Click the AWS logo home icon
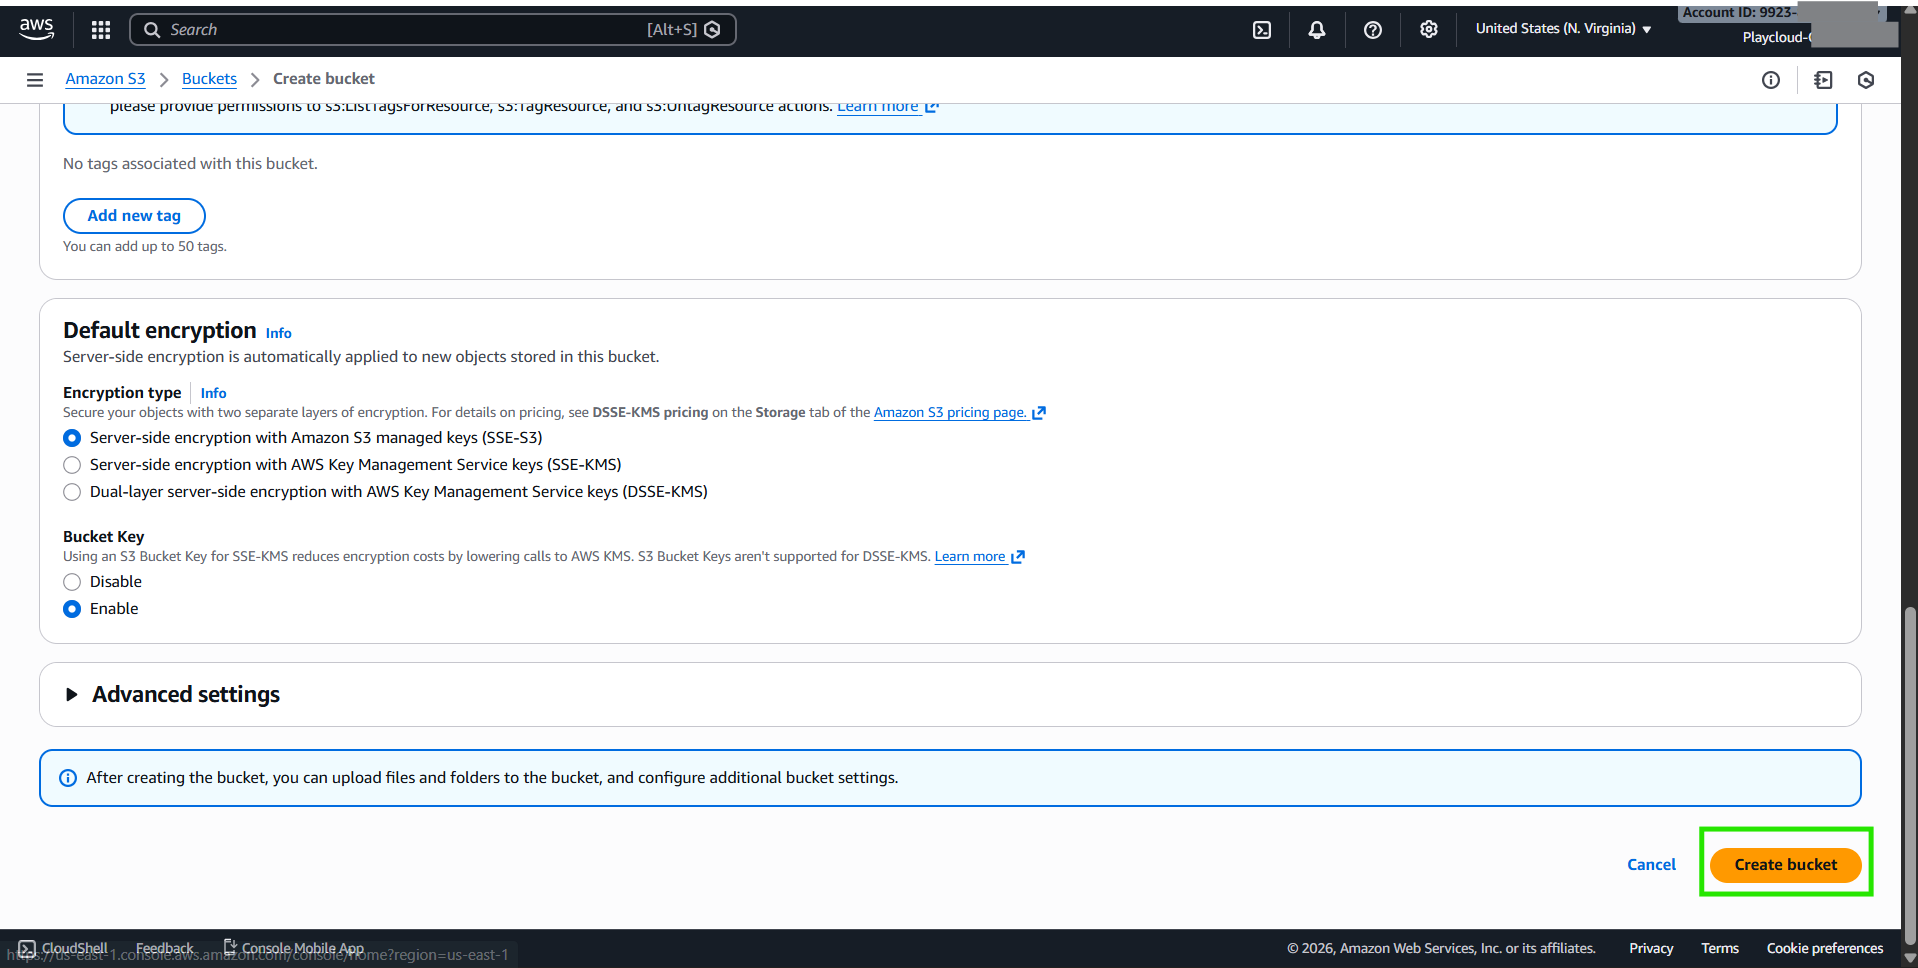 point(37,29)
